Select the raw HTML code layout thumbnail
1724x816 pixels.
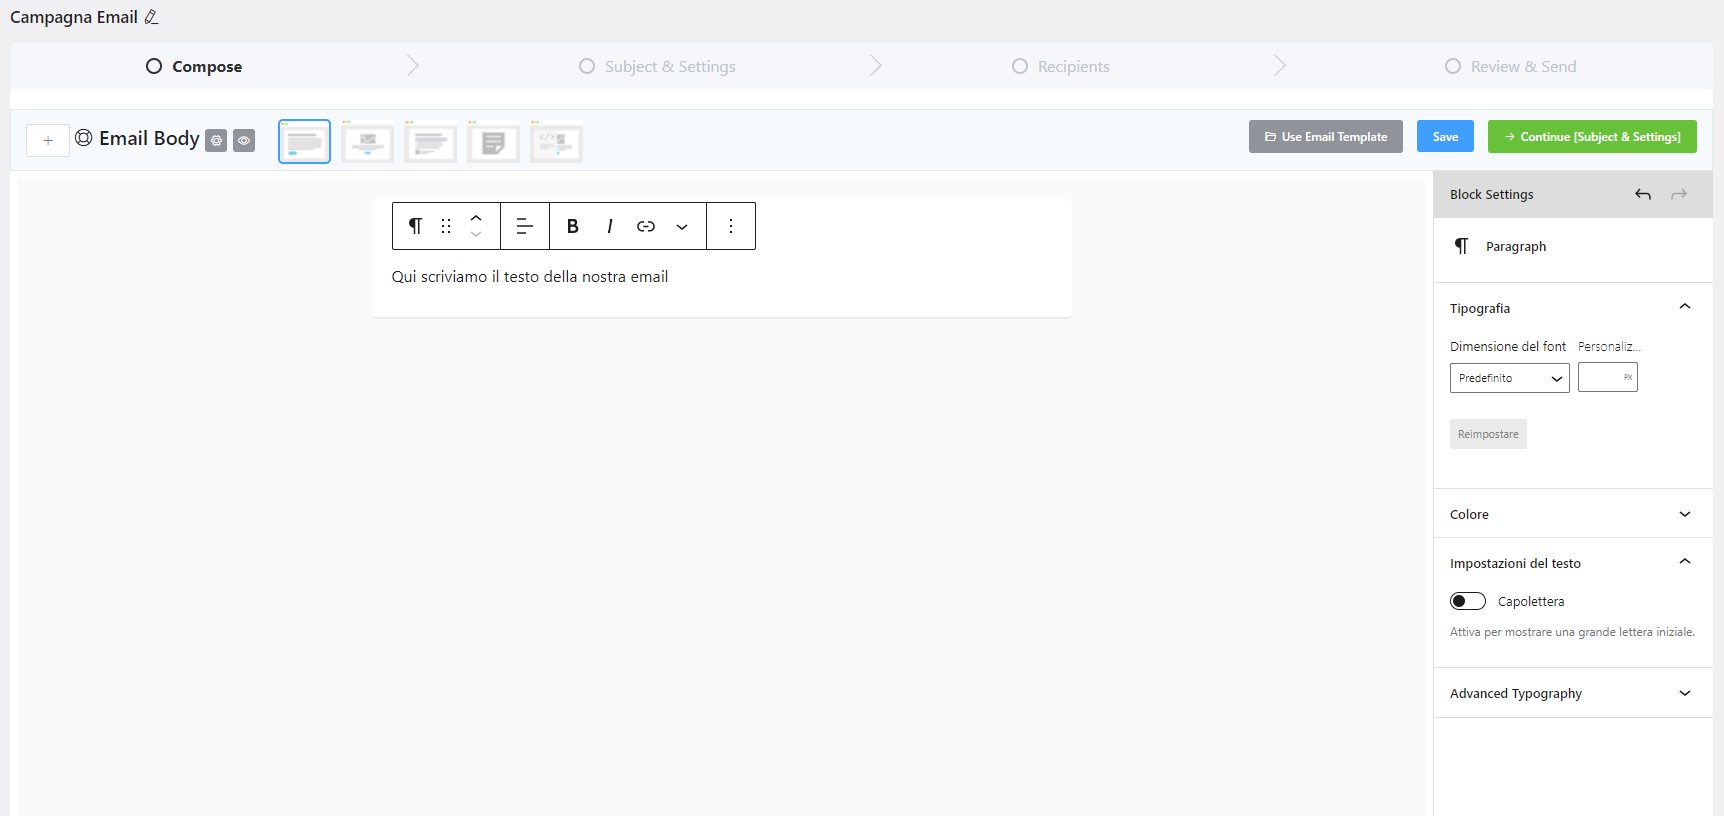point(556,142)
